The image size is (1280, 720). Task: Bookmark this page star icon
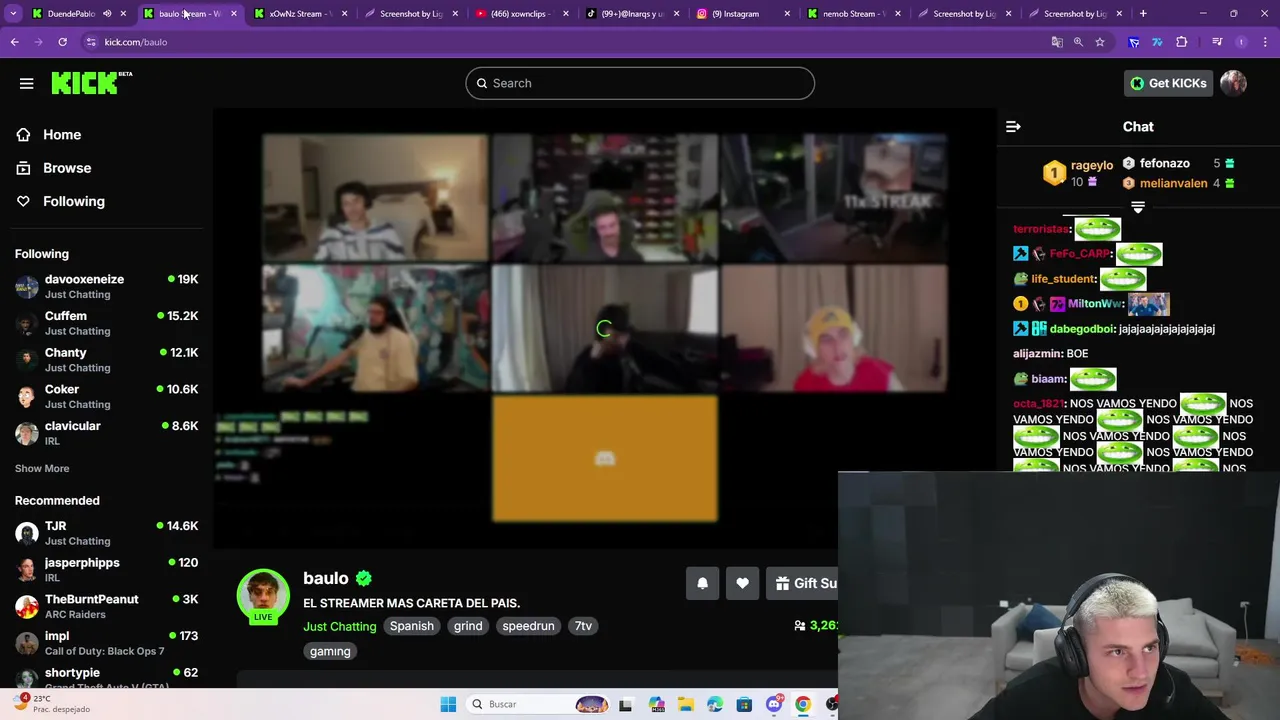[x=1100, y=42]
